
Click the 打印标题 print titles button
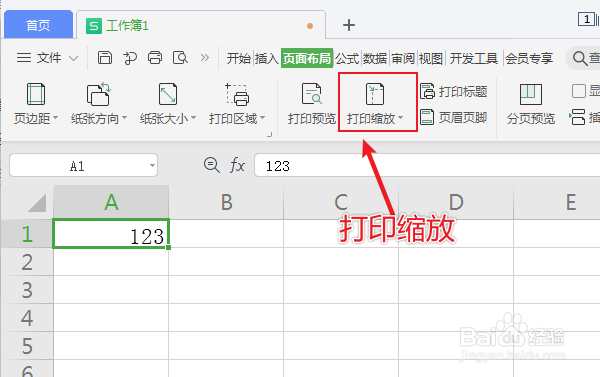(453, 91)
